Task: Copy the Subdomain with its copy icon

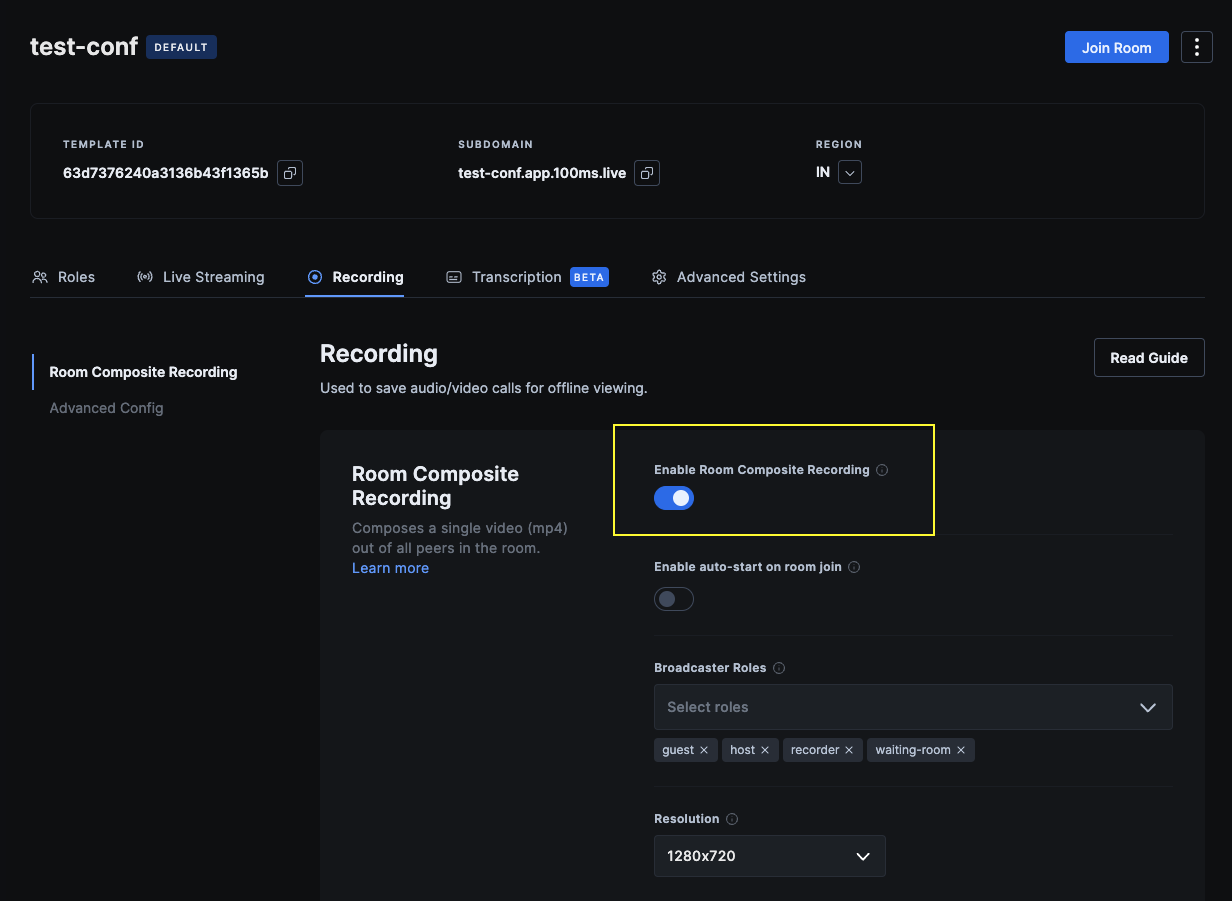Action: click(x=646, y=172)
